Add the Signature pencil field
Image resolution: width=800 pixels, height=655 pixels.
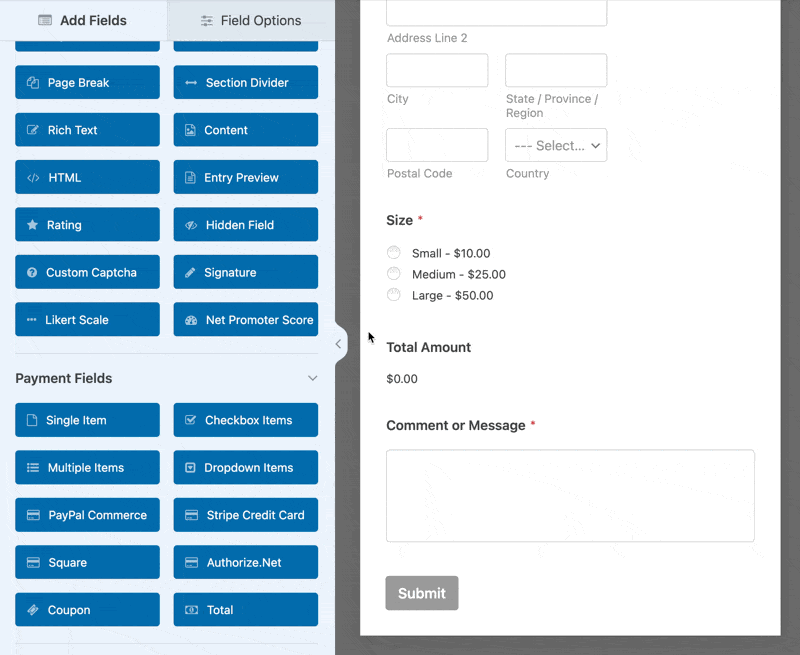[245, 272]
